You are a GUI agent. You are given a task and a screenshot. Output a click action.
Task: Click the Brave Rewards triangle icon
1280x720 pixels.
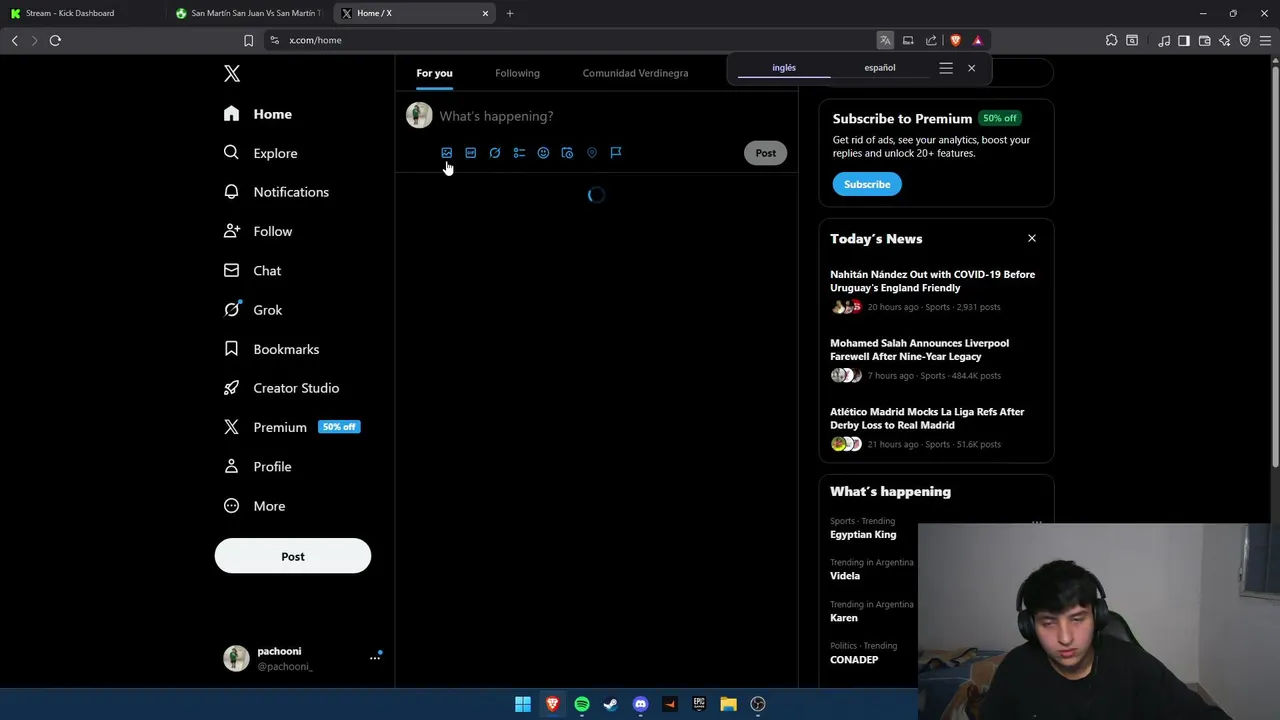coord(978,40)
